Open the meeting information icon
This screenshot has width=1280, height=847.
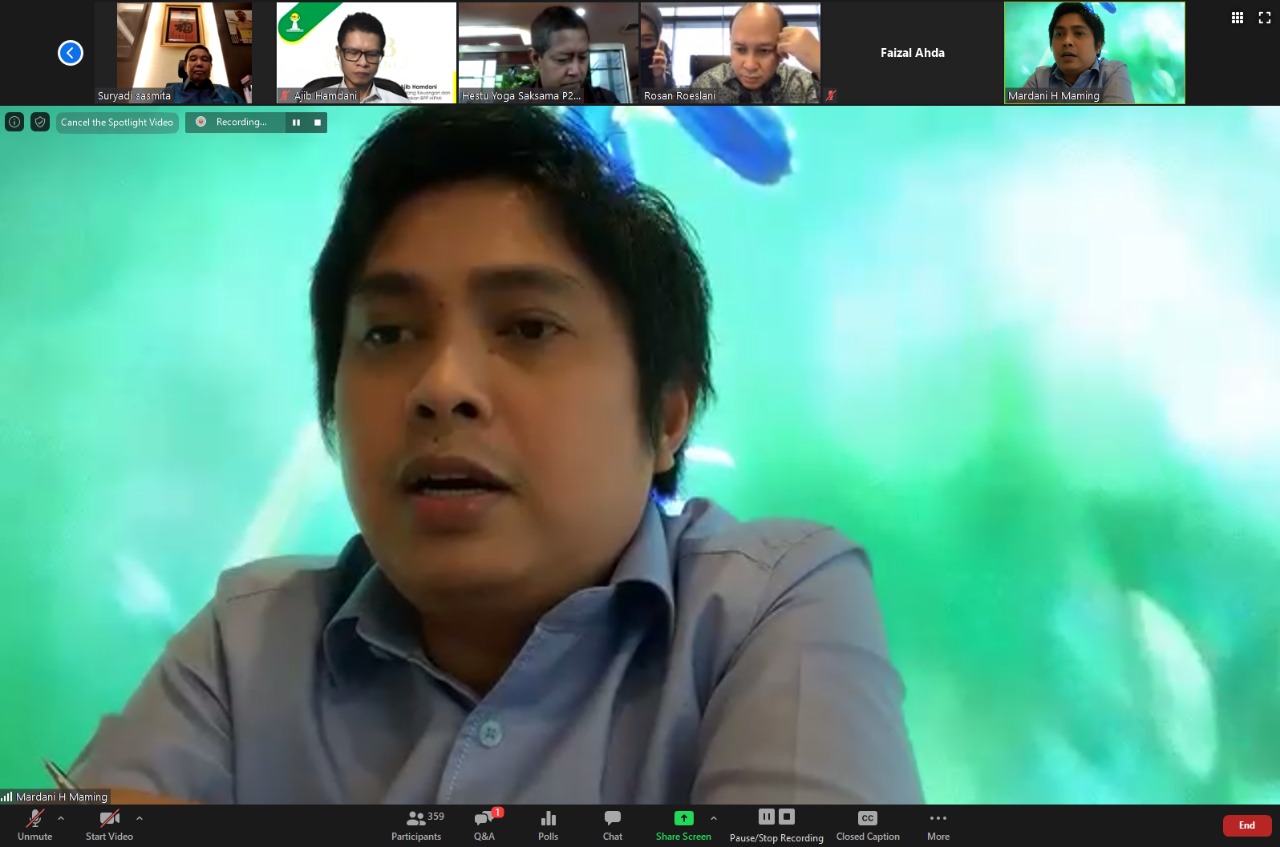[14, 122]
